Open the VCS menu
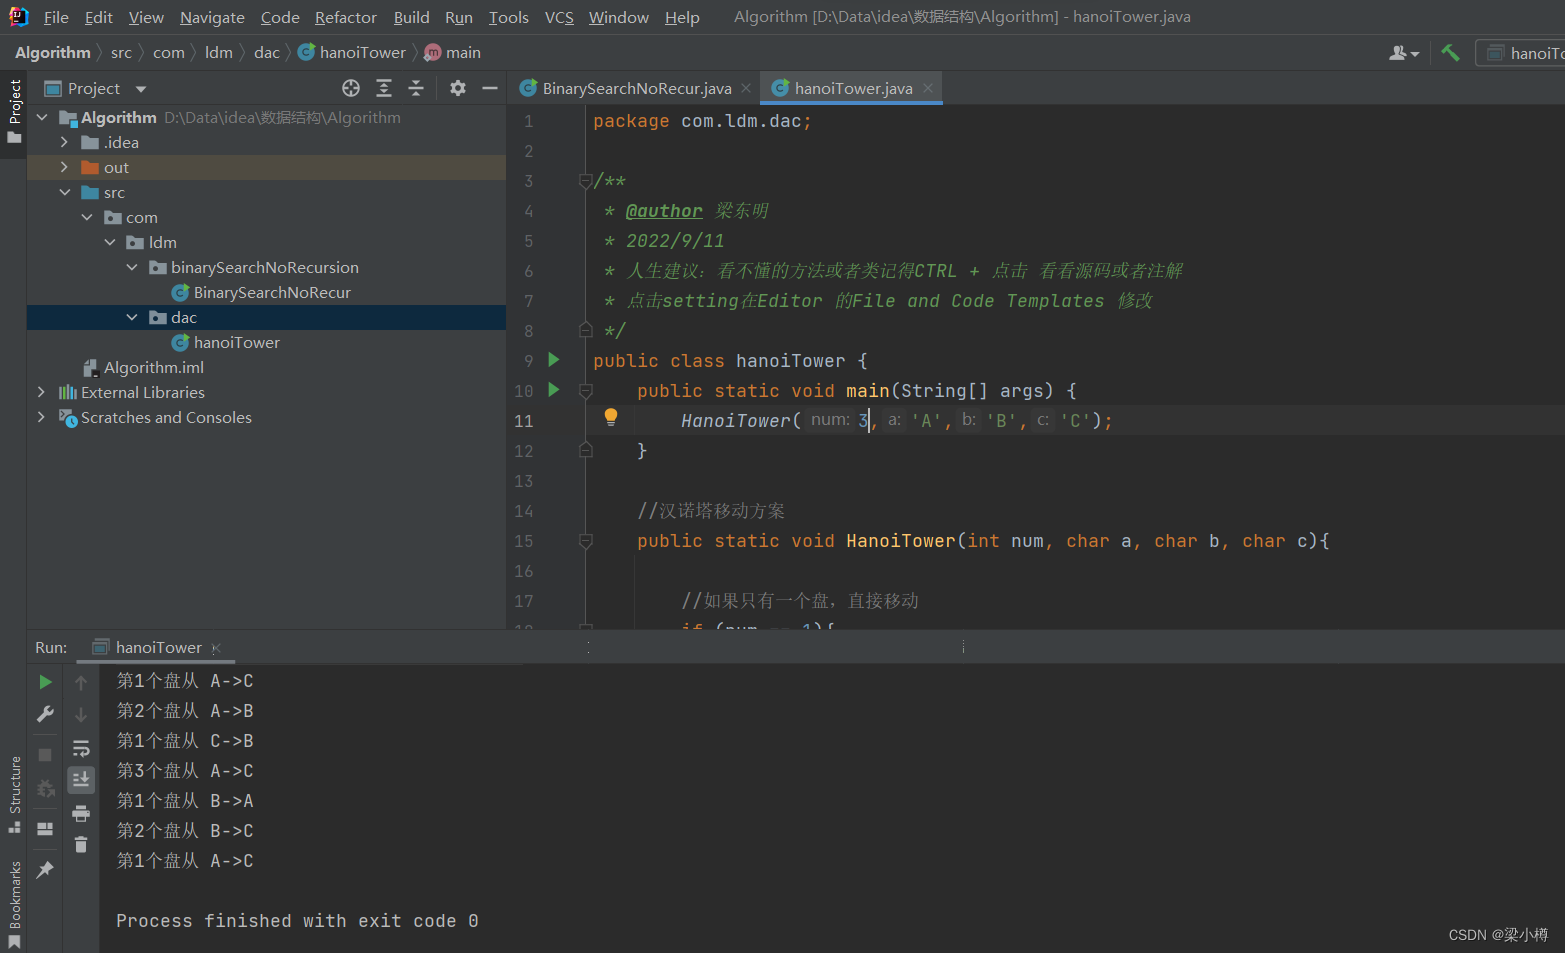 [x=559, y=17]
